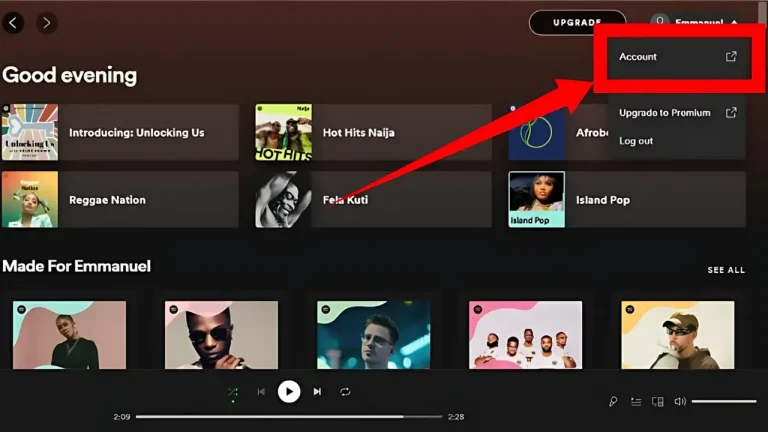Mute audio with the speaker icon
The image size is (768, 432).
pyautogui.click(x=680, y=402)
